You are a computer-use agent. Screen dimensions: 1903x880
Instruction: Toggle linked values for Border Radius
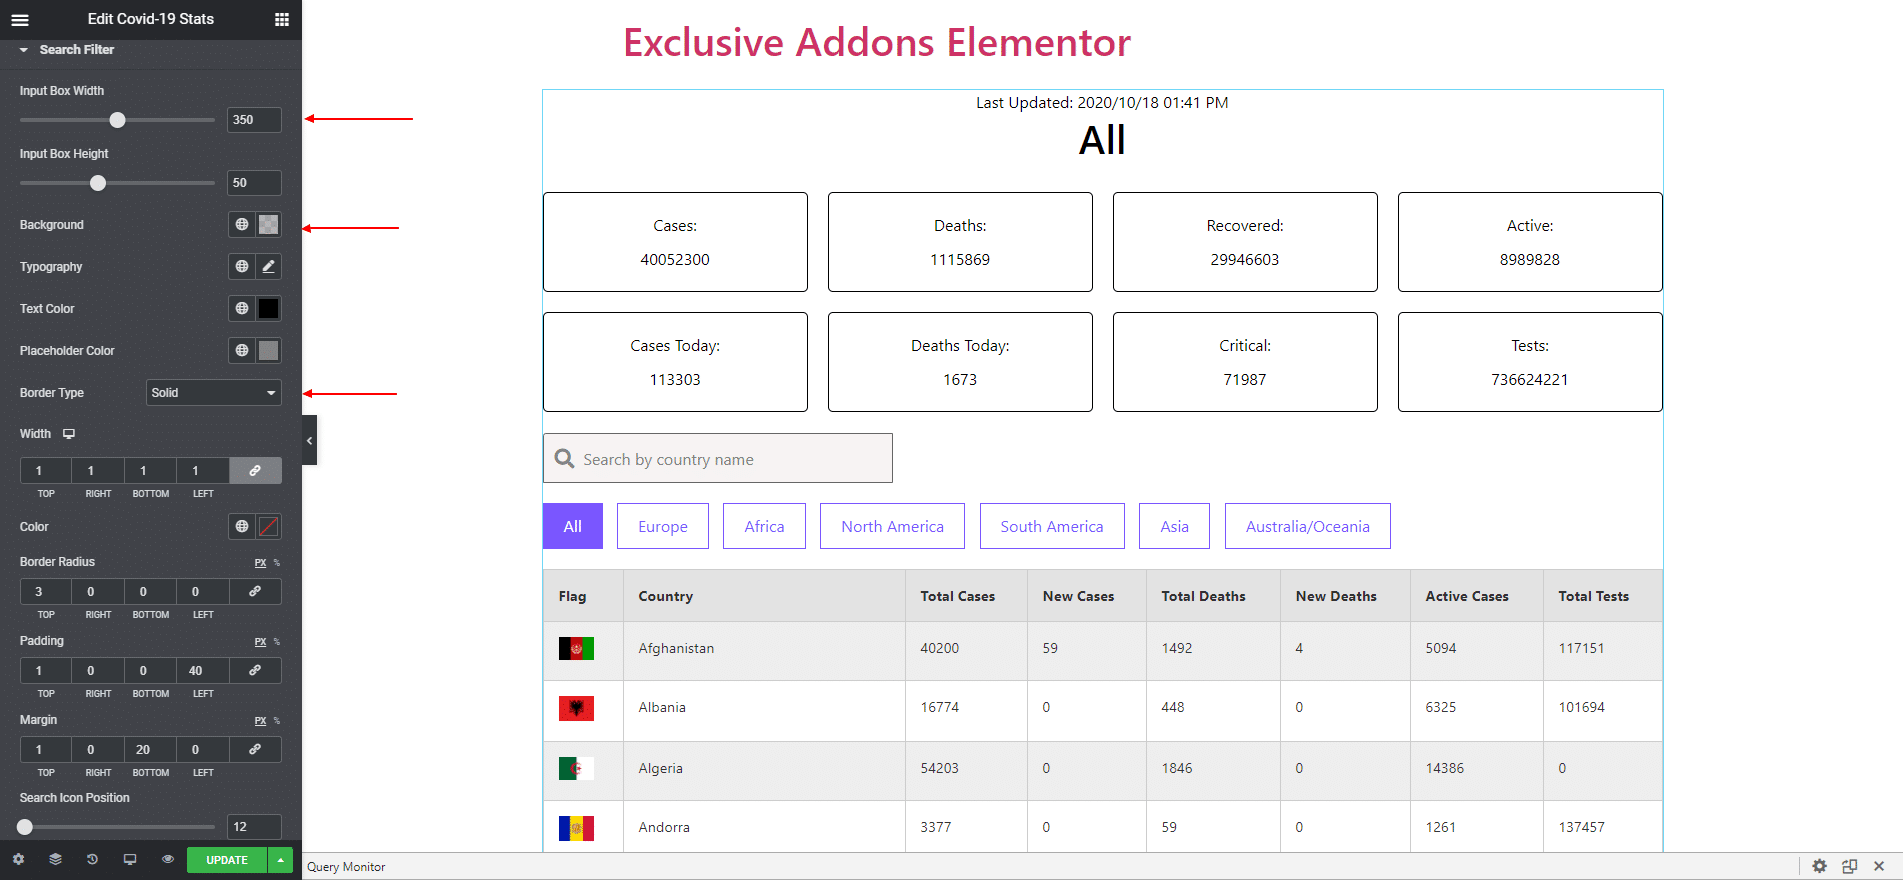(x=255, y=592)
